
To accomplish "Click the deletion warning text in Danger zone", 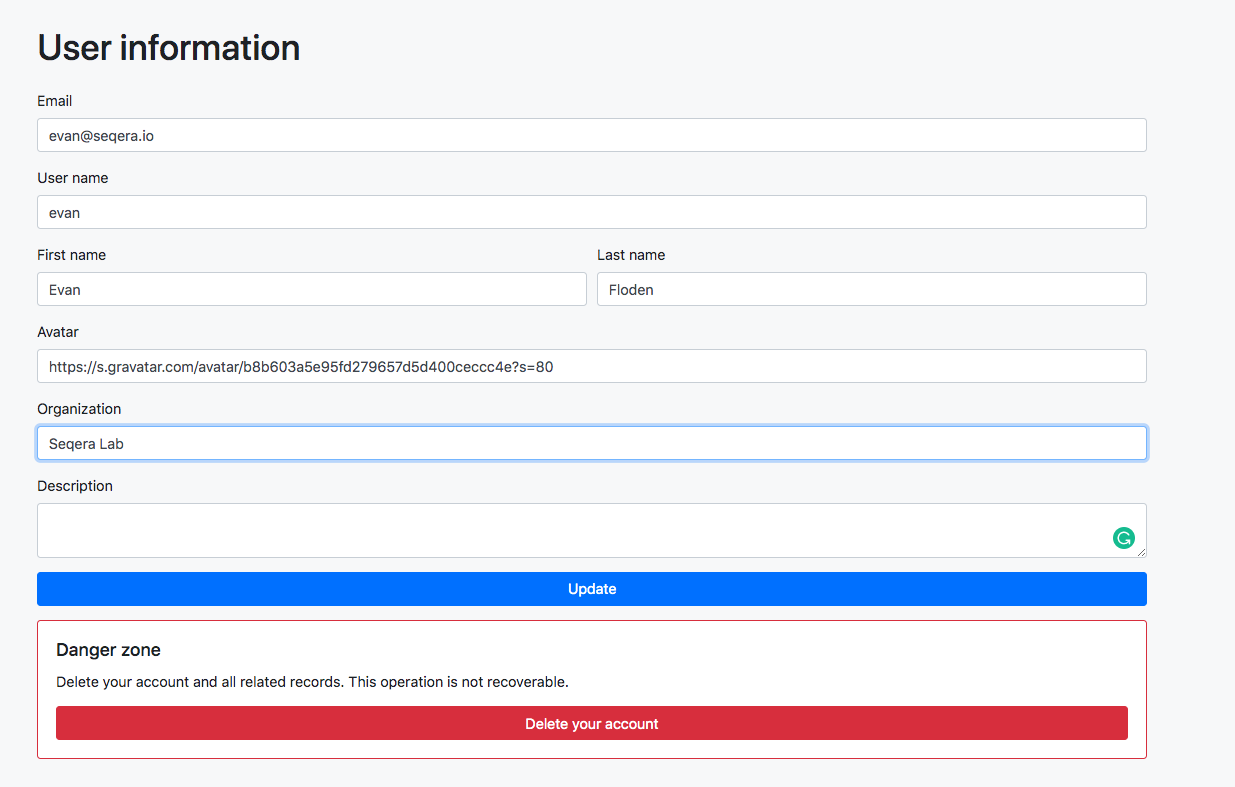I will 312,681.
